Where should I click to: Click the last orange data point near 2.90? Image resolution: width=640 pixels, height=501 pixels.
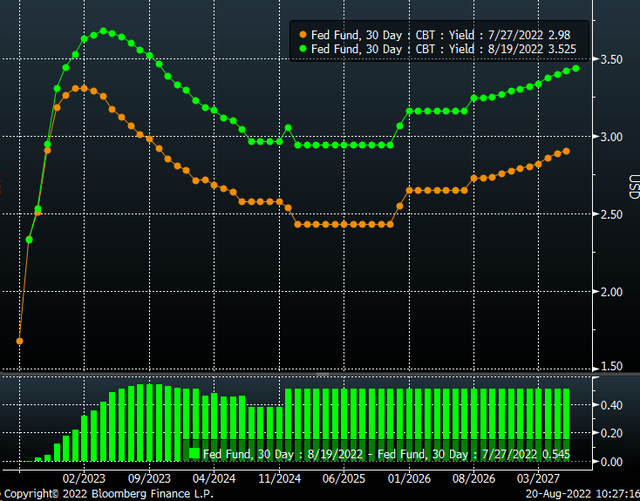click(x=566, y=151)
